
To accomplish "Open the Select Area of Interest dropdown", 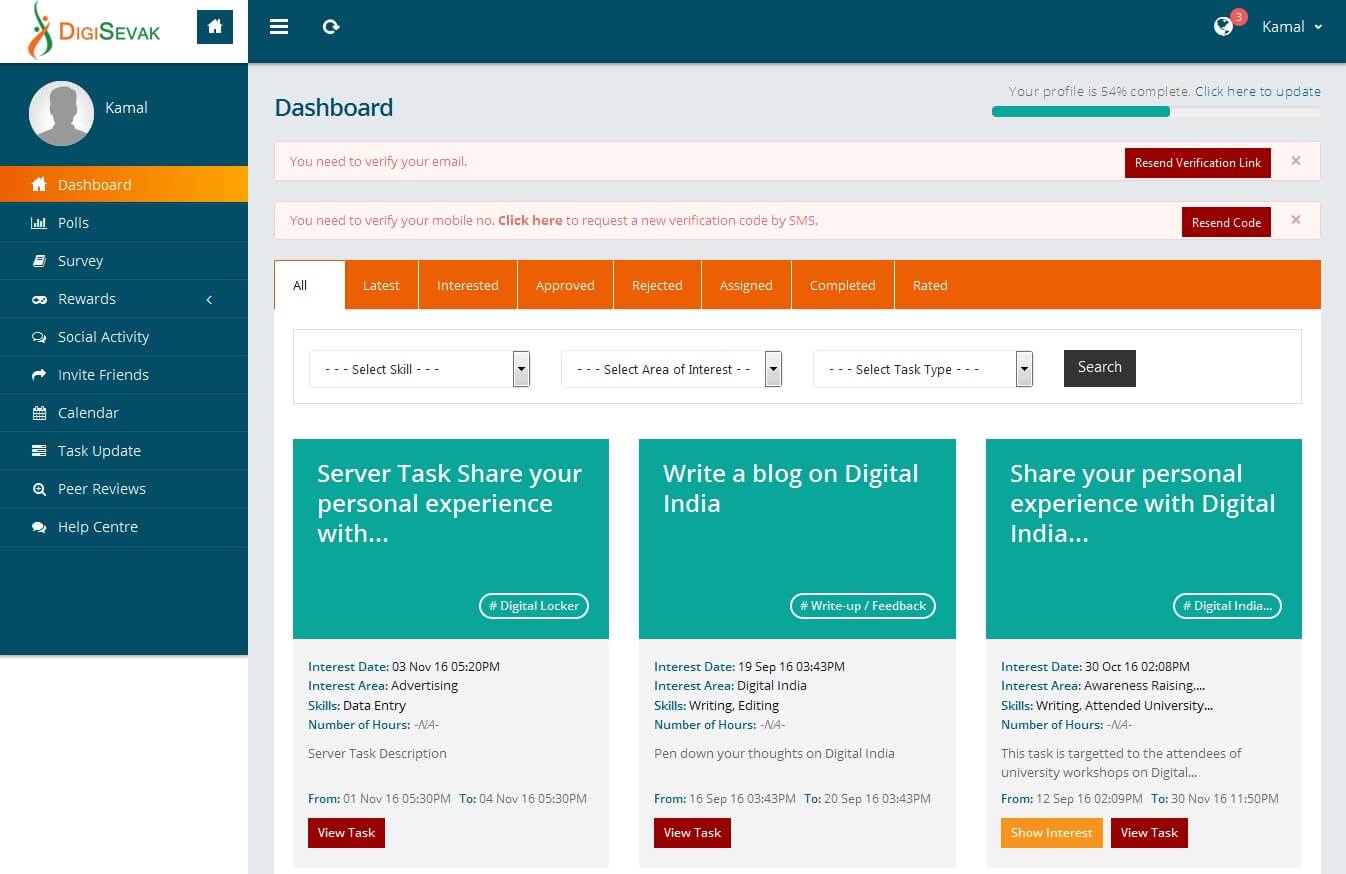I will 671,369.
